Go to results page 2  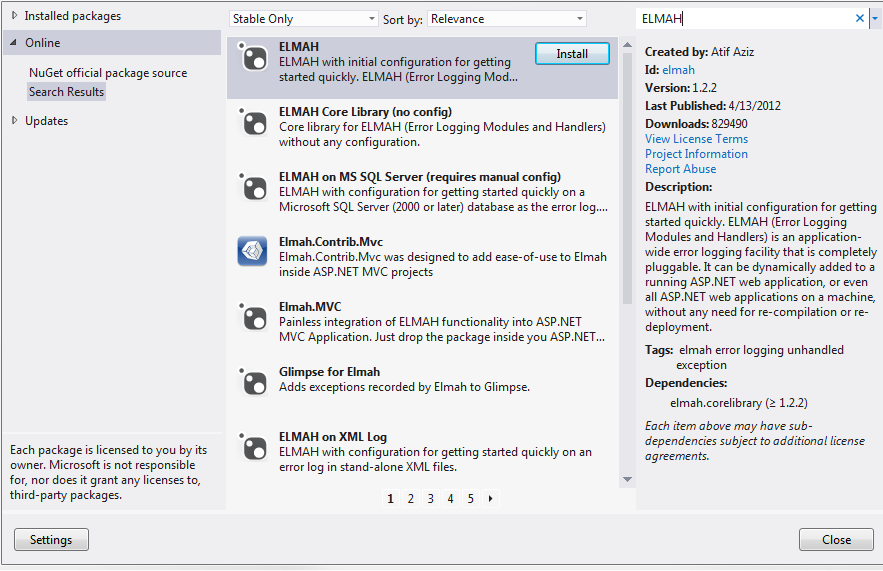[x=411, y=498]
